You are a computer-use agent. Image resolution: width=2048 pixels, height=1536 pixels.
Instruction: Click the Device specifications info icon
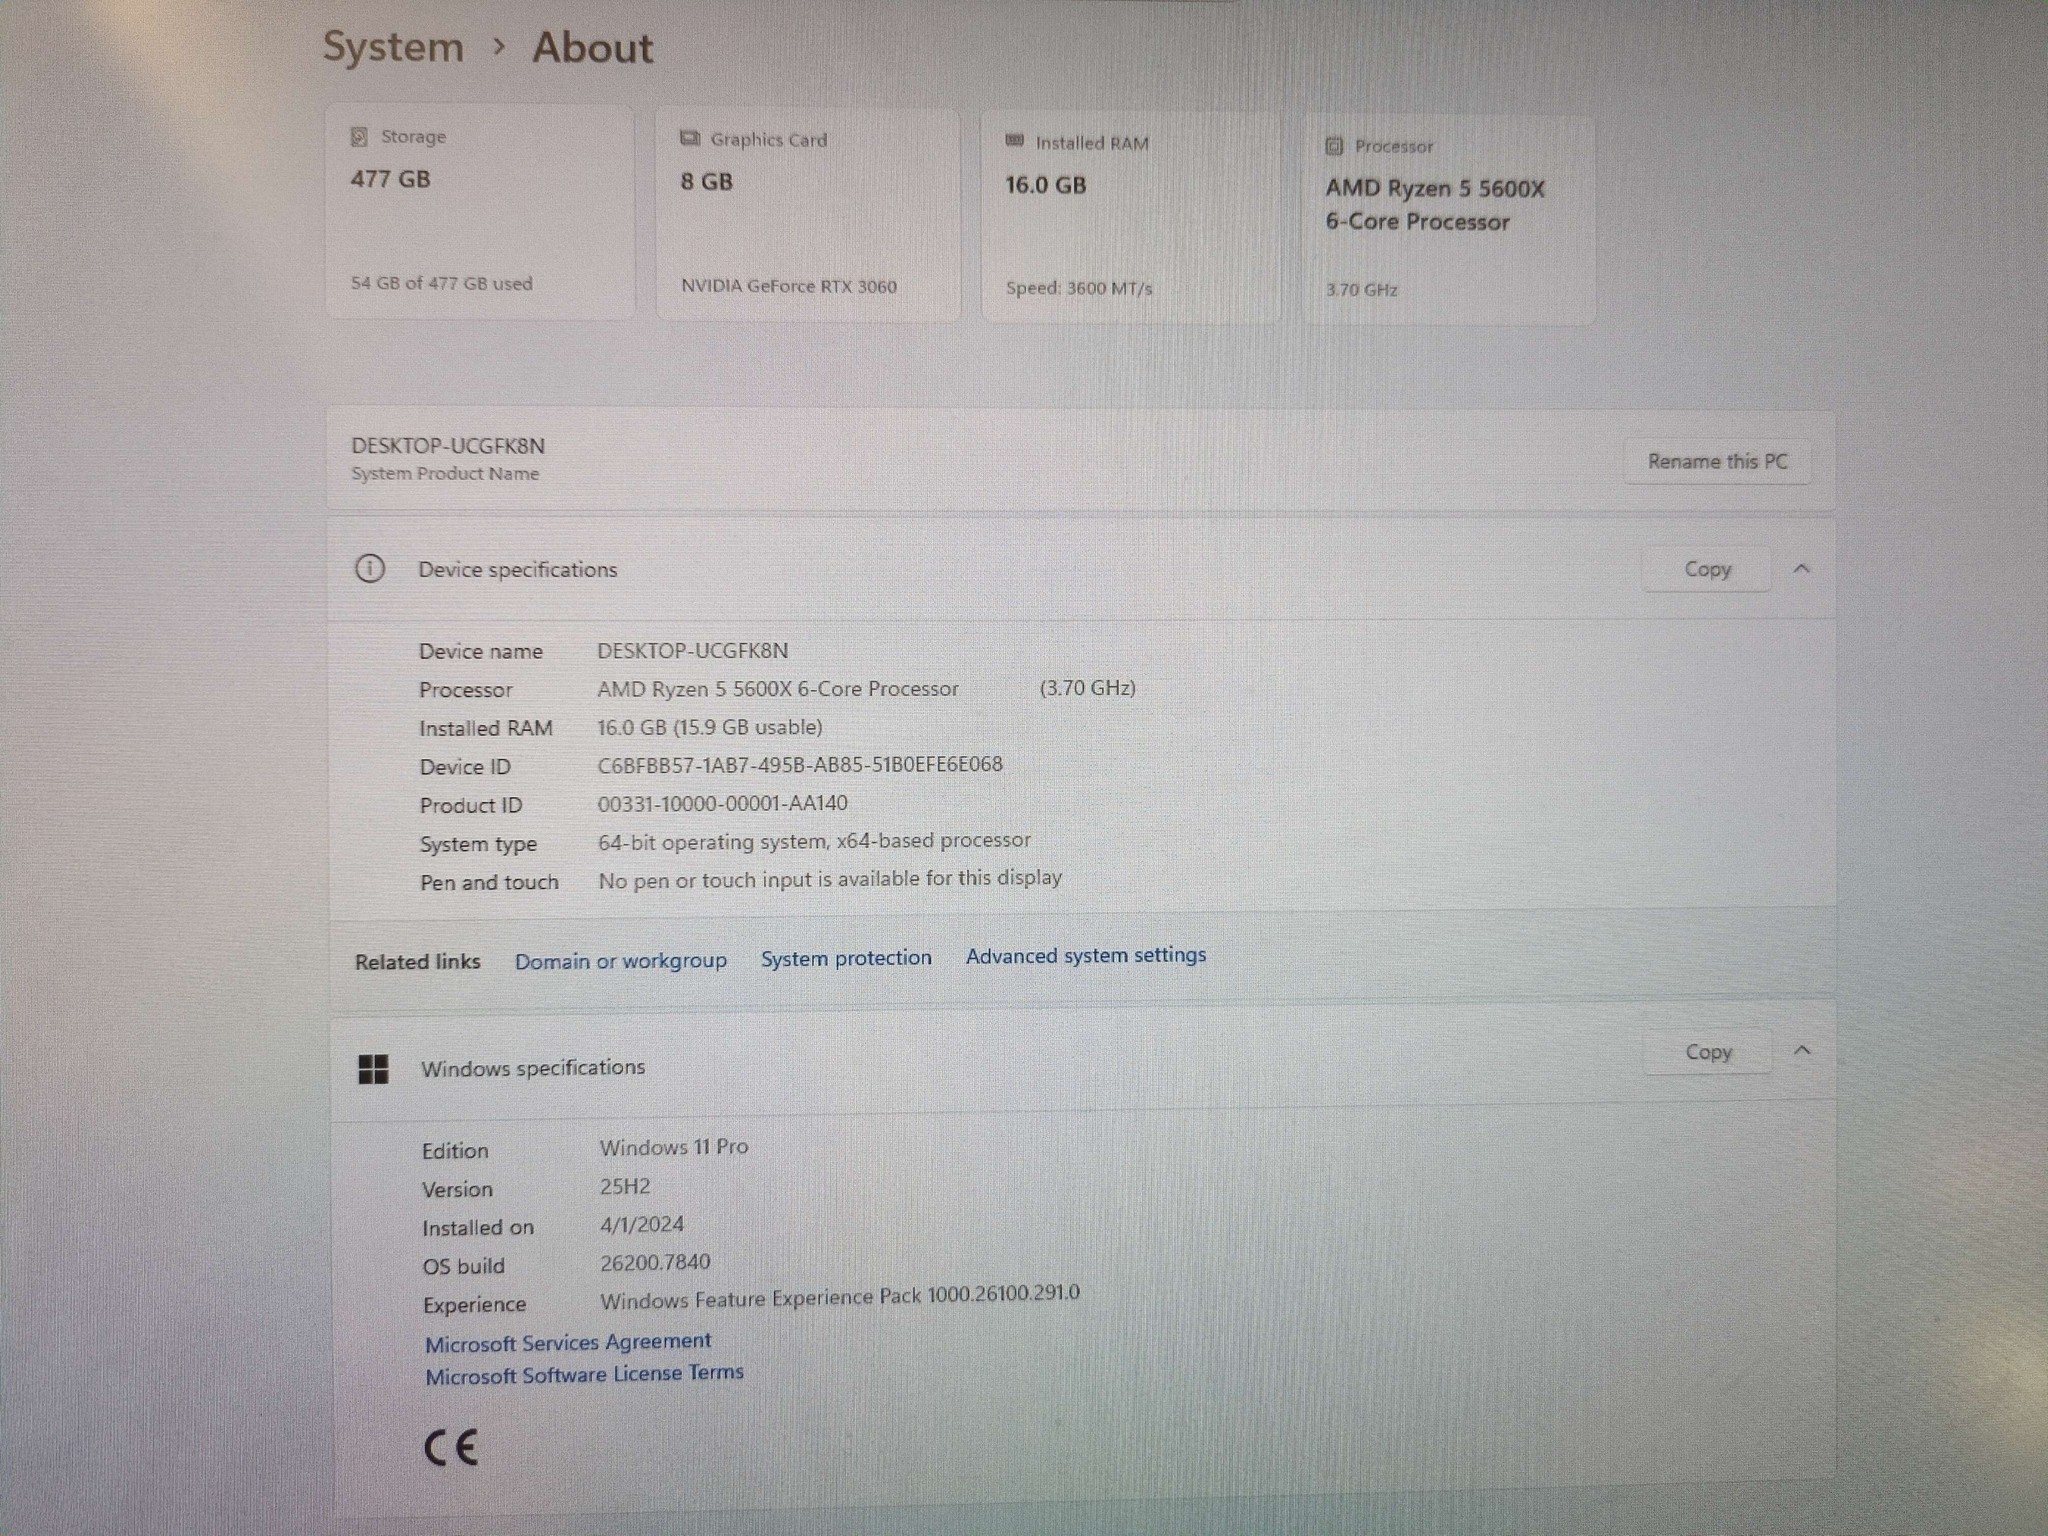(369, 569)
